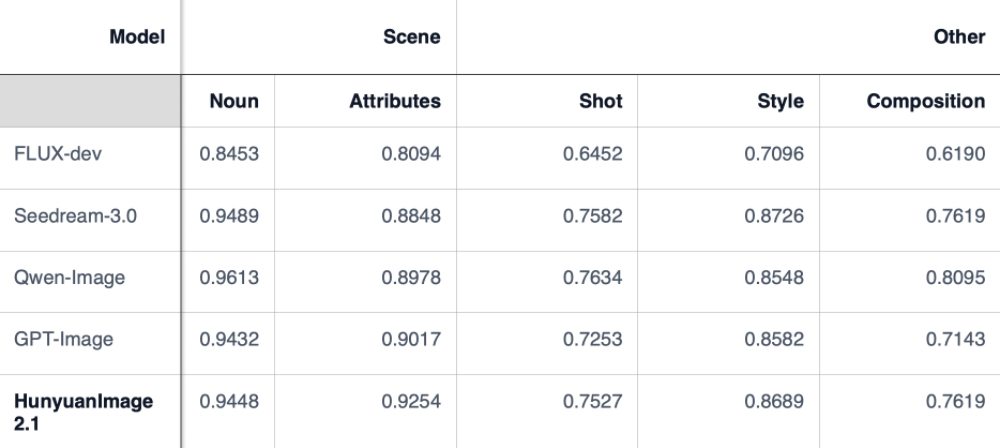Click FLUX-dev Noun score 0.8453
The height and width of the screenshot is (448, 1000).
(x=229, y=155)
